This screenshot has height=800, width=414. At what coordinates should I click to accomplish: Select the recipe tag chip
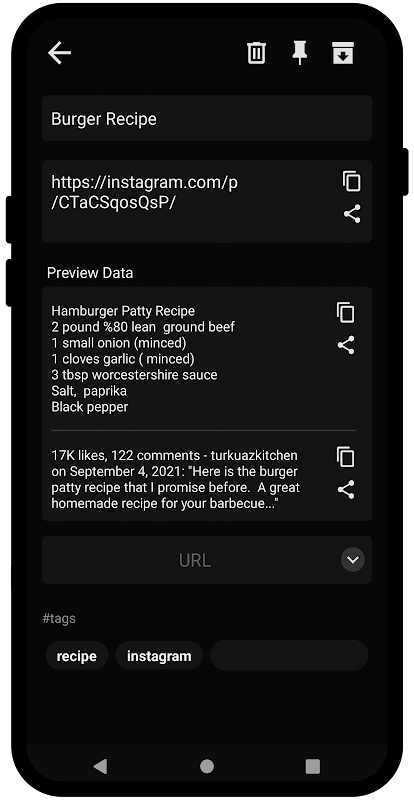pyautogui.click(x=77, y=656)
